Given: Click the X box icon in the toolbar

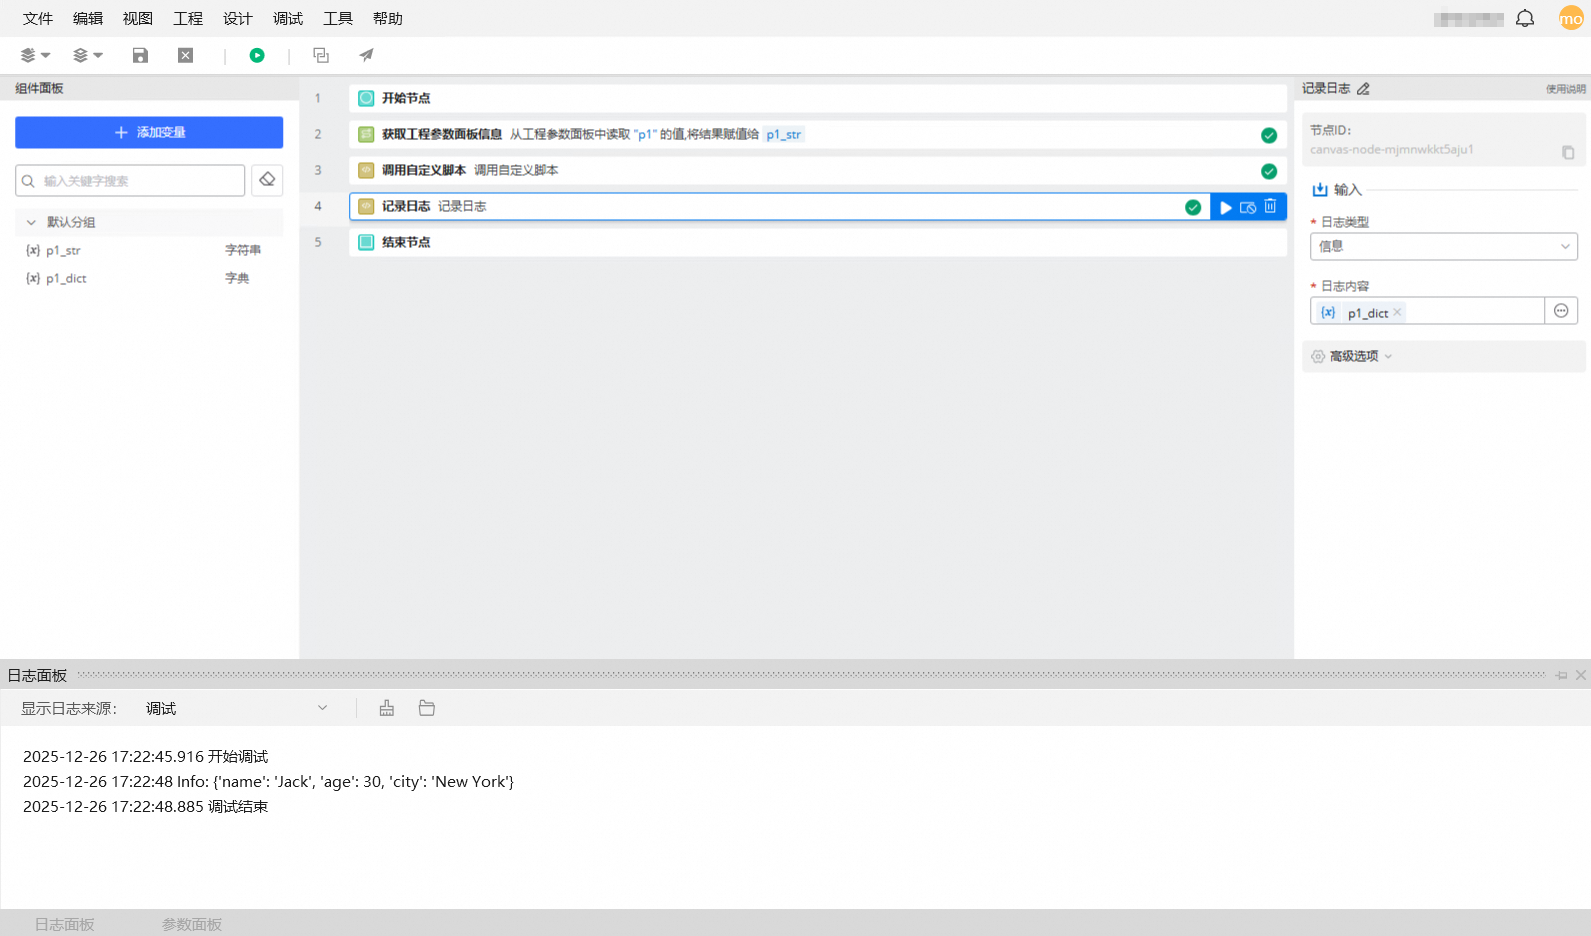Looking at the screenshot, I should click(x=186, y=55).
